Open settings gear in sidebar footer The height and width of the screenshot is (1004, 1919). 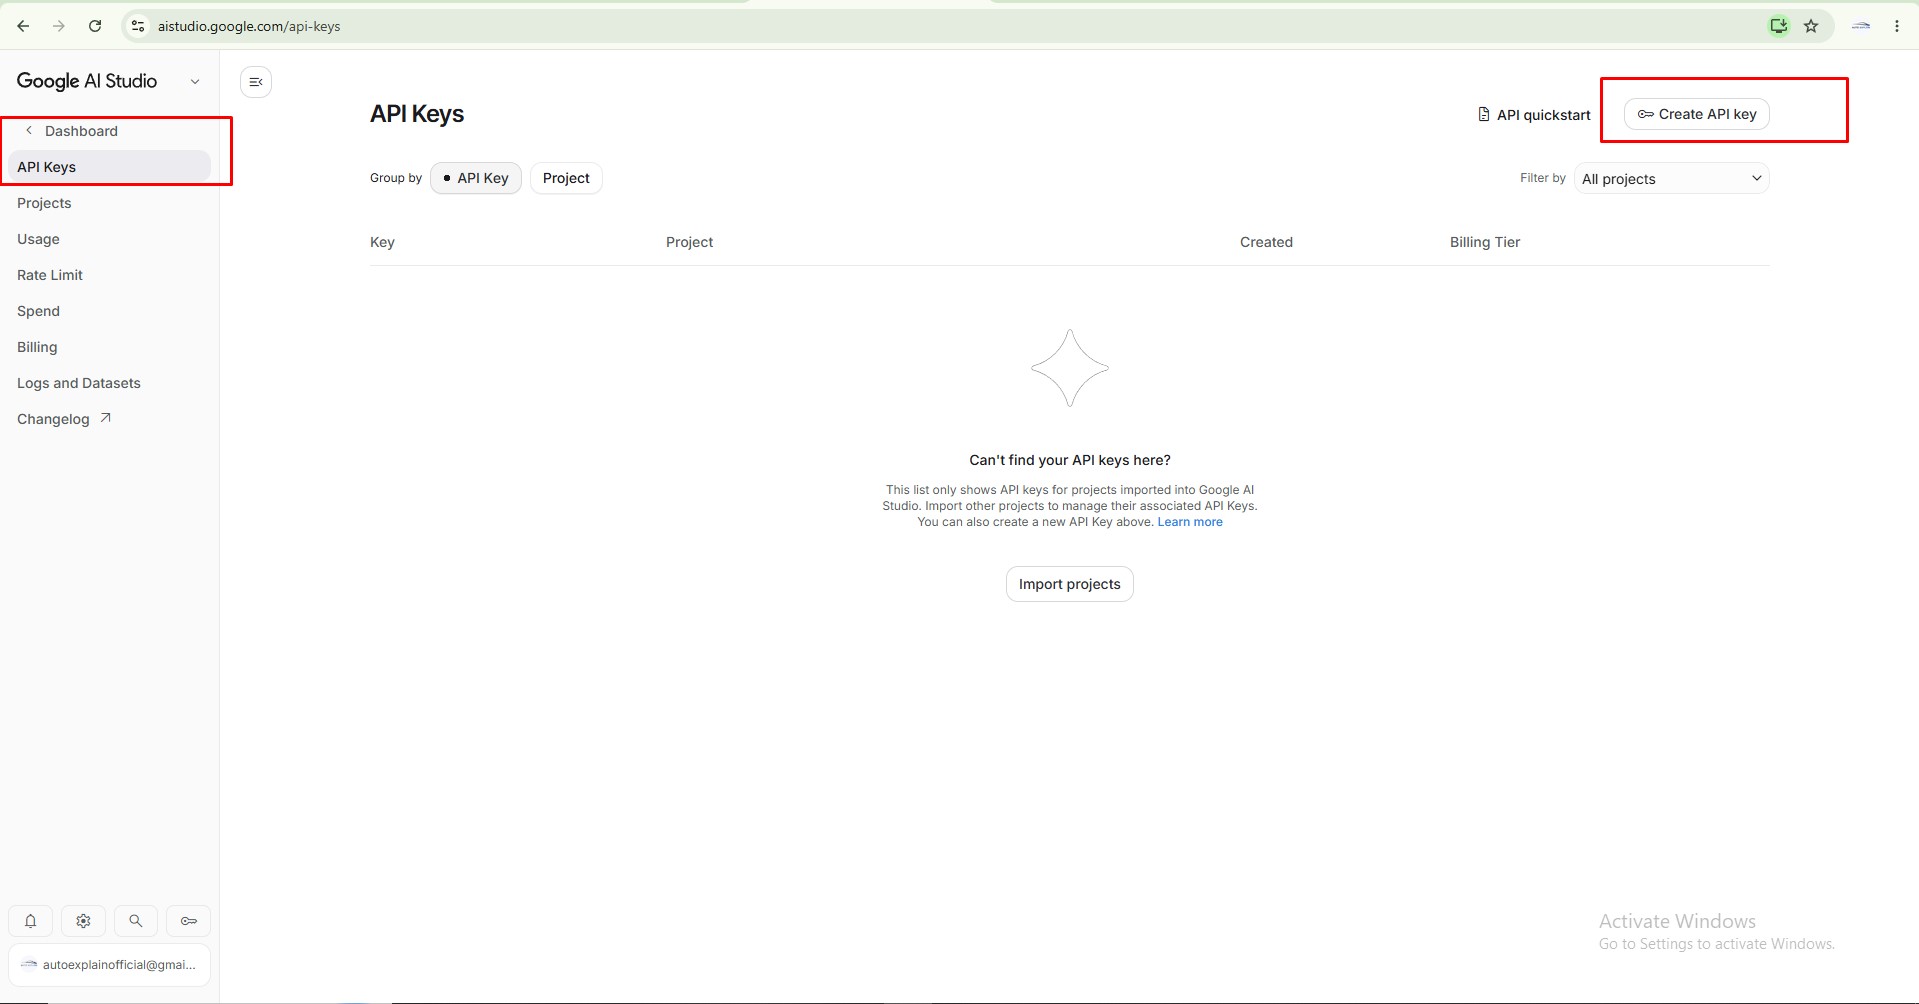pyautogui.click(x=83, y=921)
